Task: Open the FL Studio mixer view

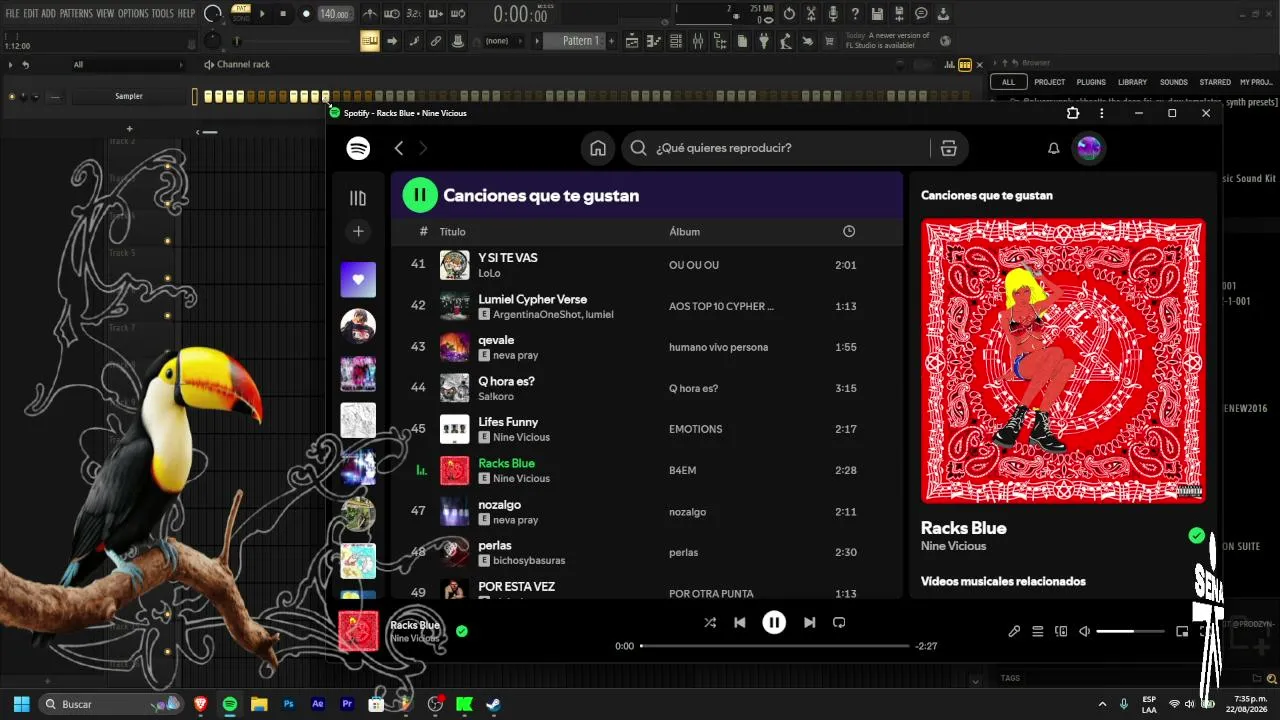Action: (698, 41)
